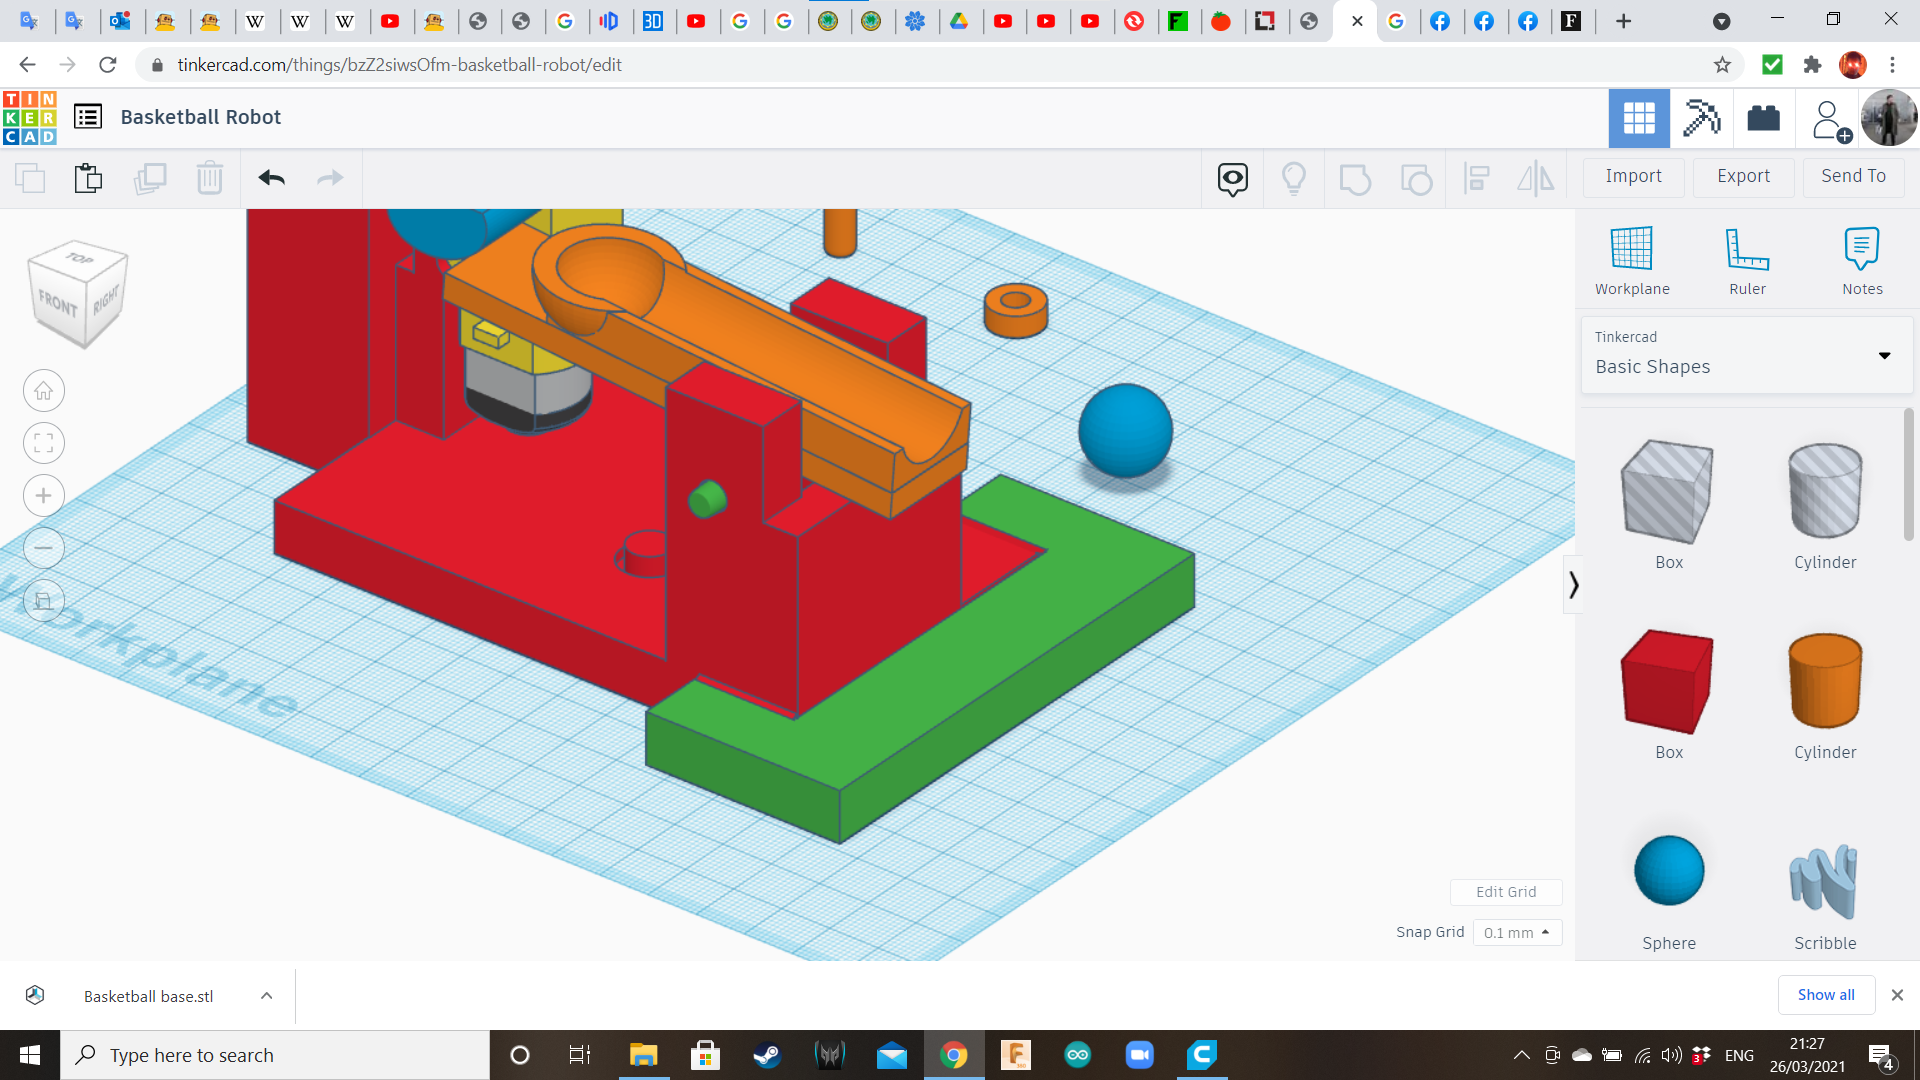This screenshot has height=1080, width=1920.
Task: Collapse the Basketball base.stl import panel
Action: (x=266, y=996)
